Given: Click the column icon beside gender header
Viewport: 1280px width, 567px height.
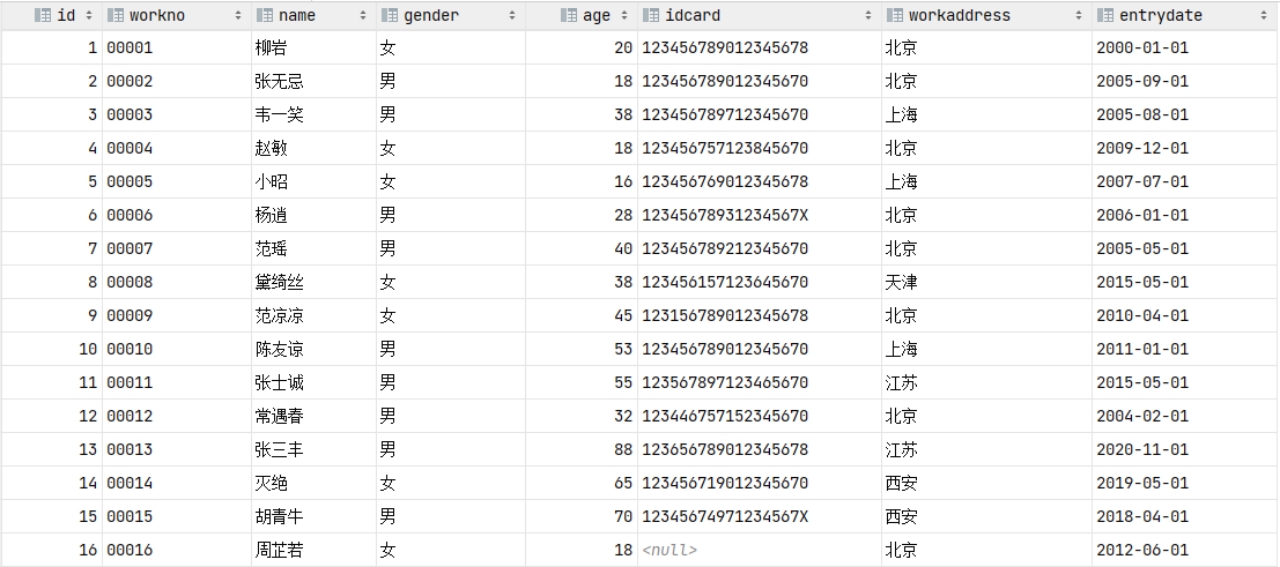Looking at the screenshot, I should coord(389,16).
